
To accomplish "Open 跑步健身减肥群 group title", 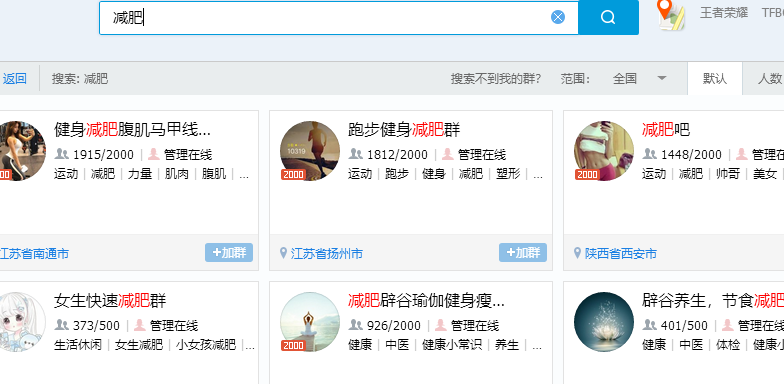I will point(404,130).
